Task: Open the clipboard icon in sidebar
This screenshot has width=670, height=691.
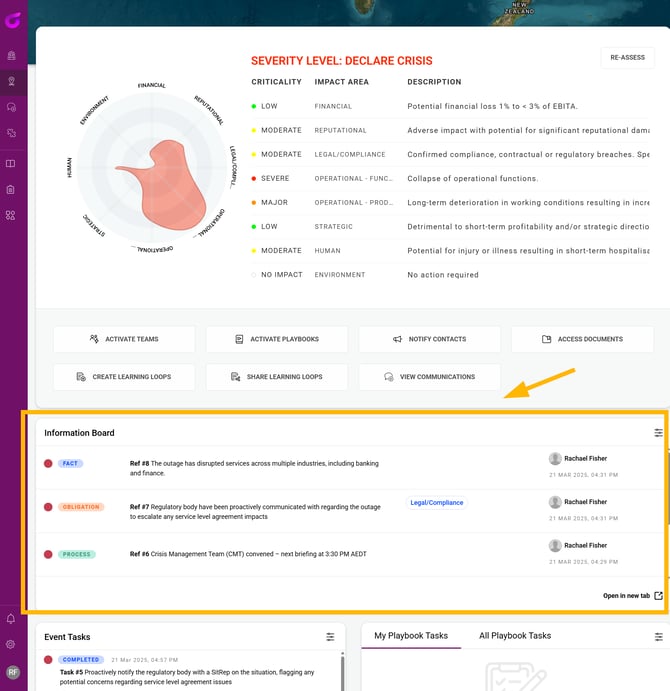Action: pyautogui.click(x=11, y=189)
